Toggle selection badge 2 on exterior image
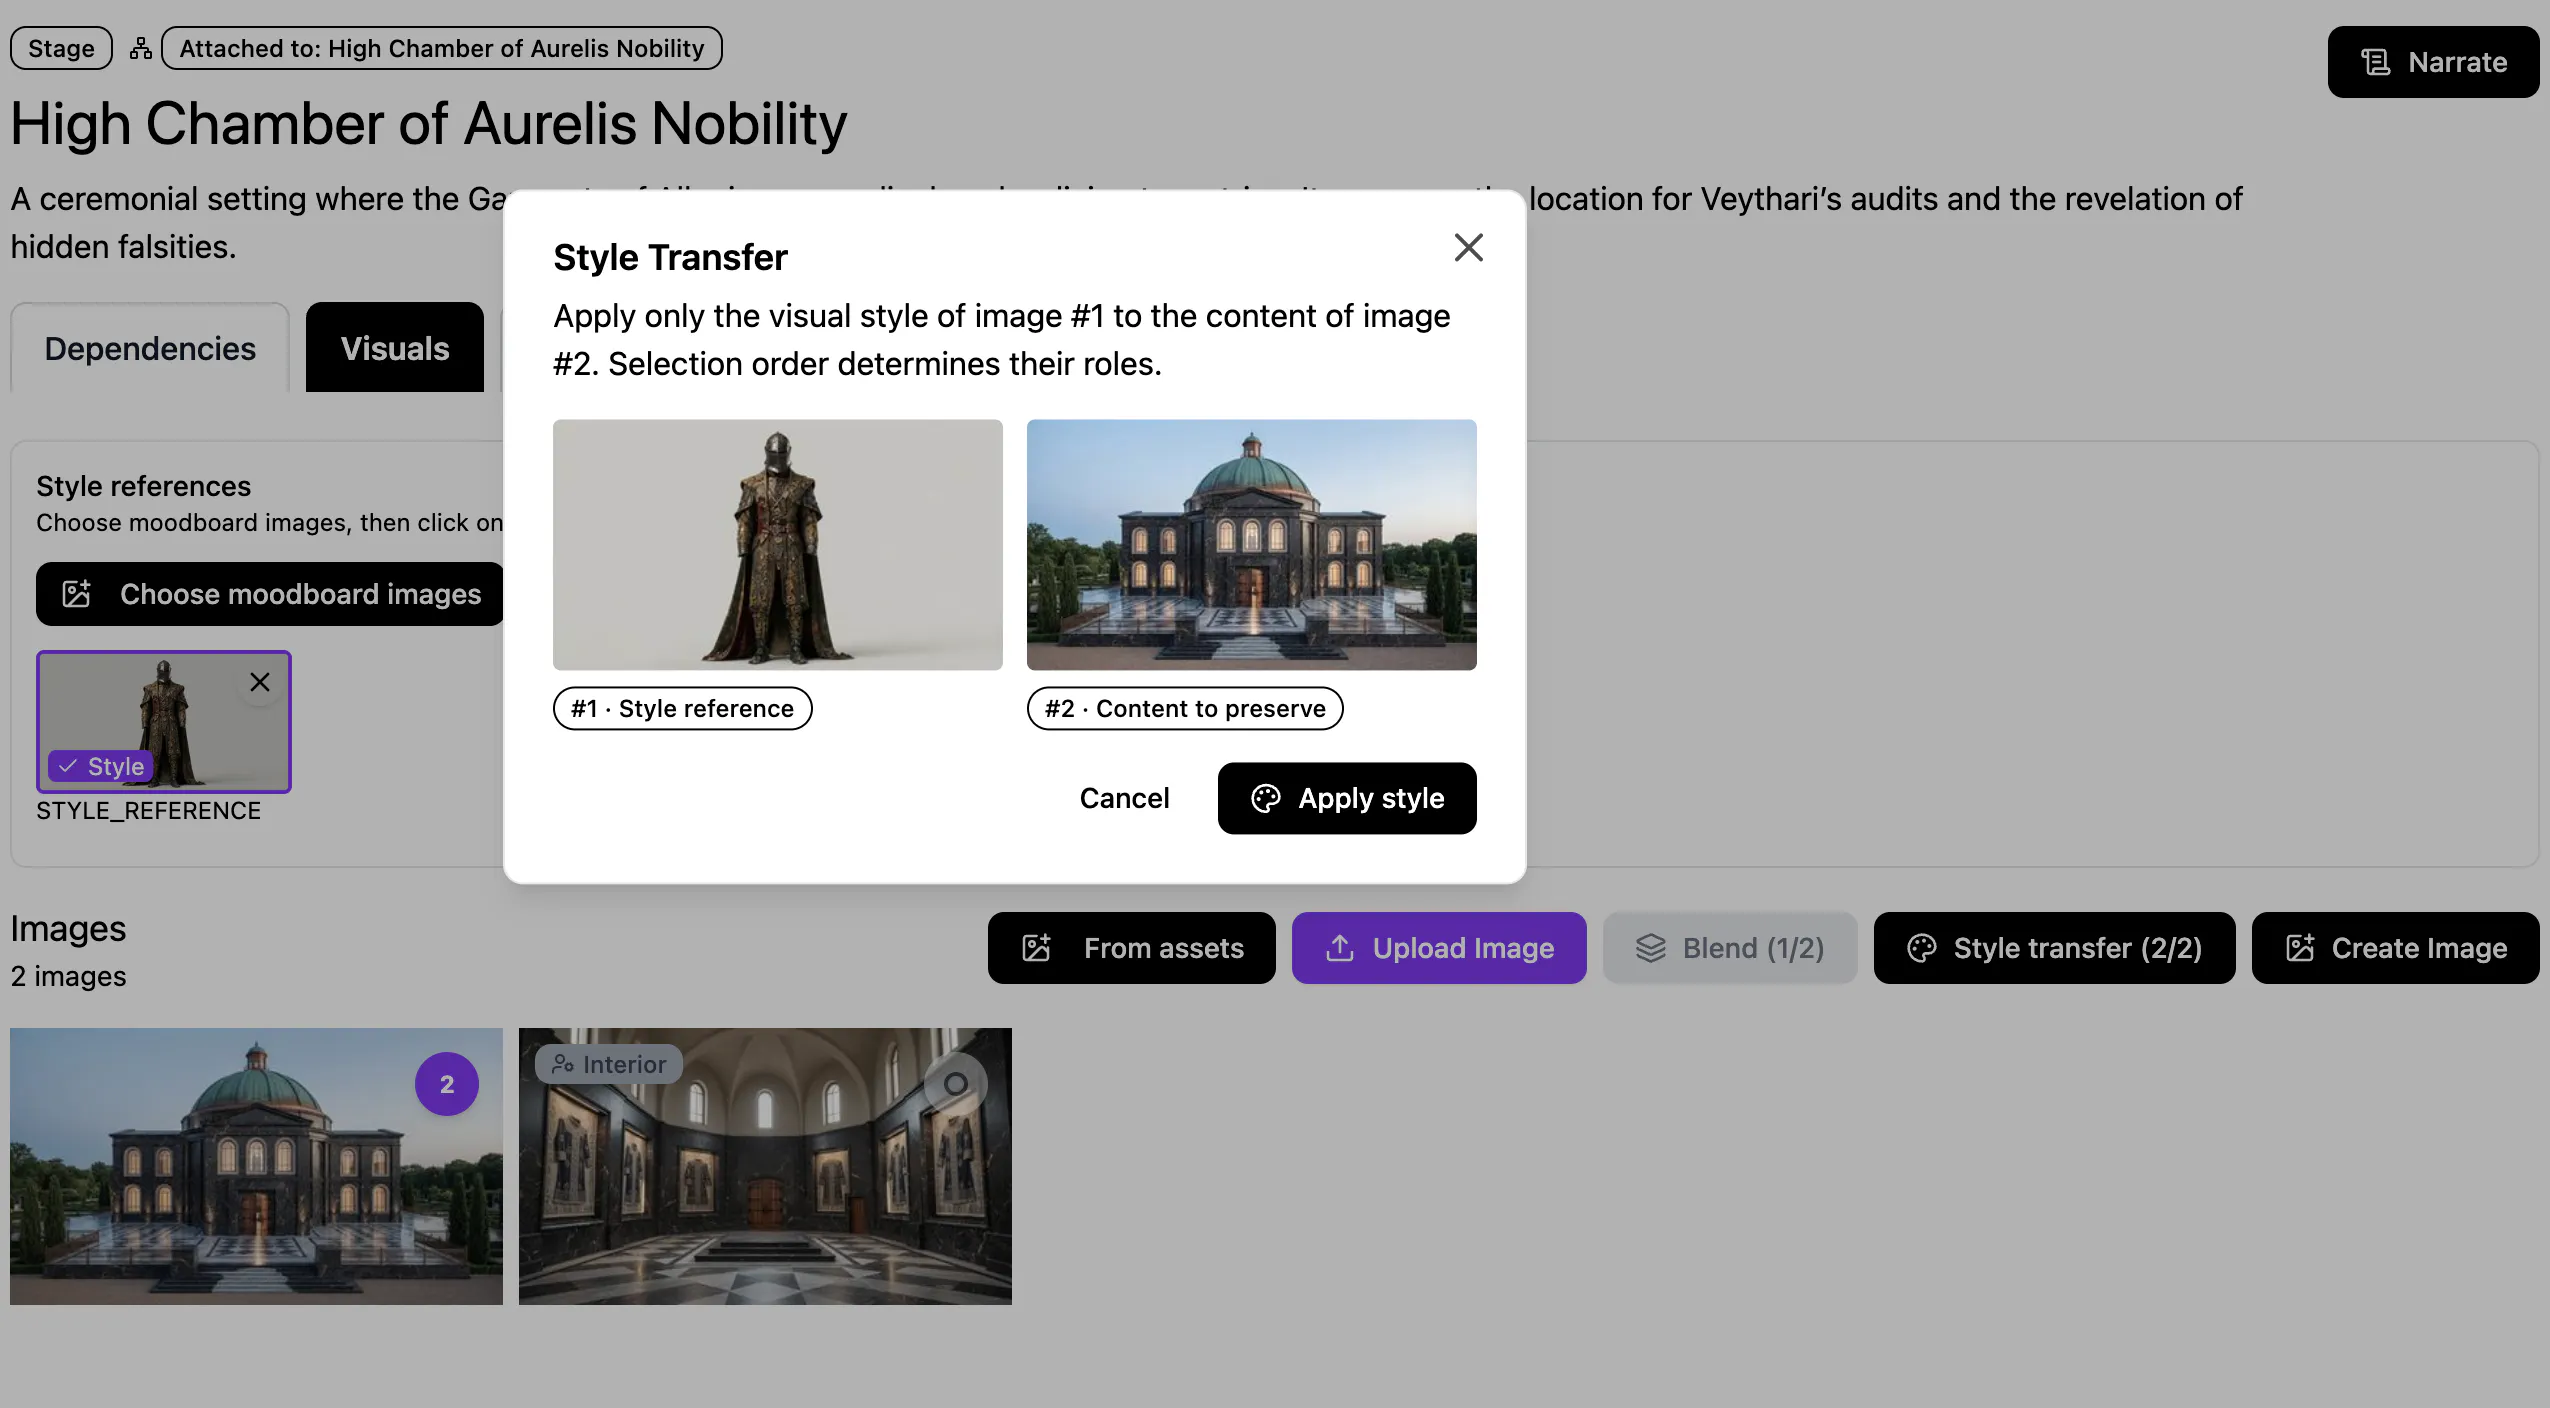The width and height of the screenshot is (2550, 1408). [x=447, y=1084]
